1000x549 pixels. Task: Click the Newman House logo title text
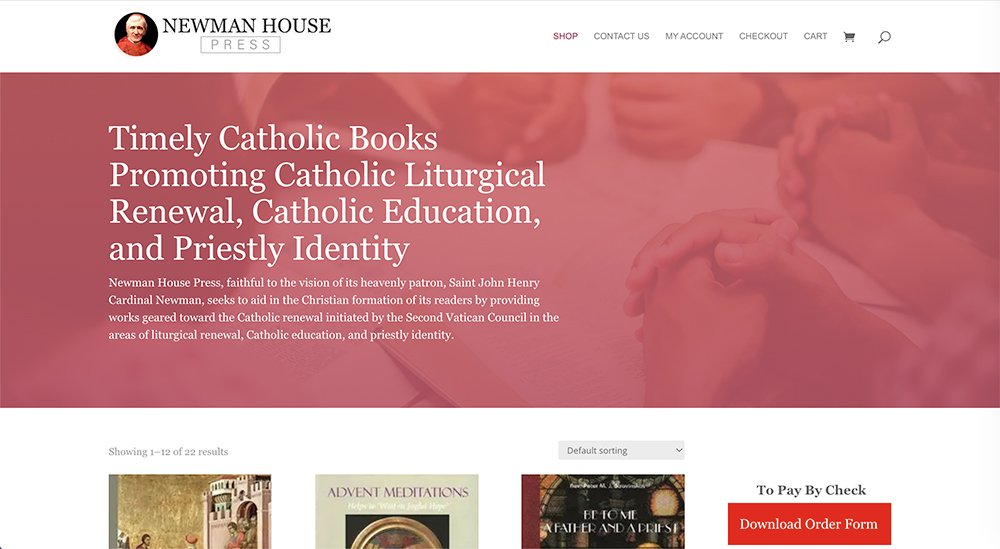[x=246, y=26]
